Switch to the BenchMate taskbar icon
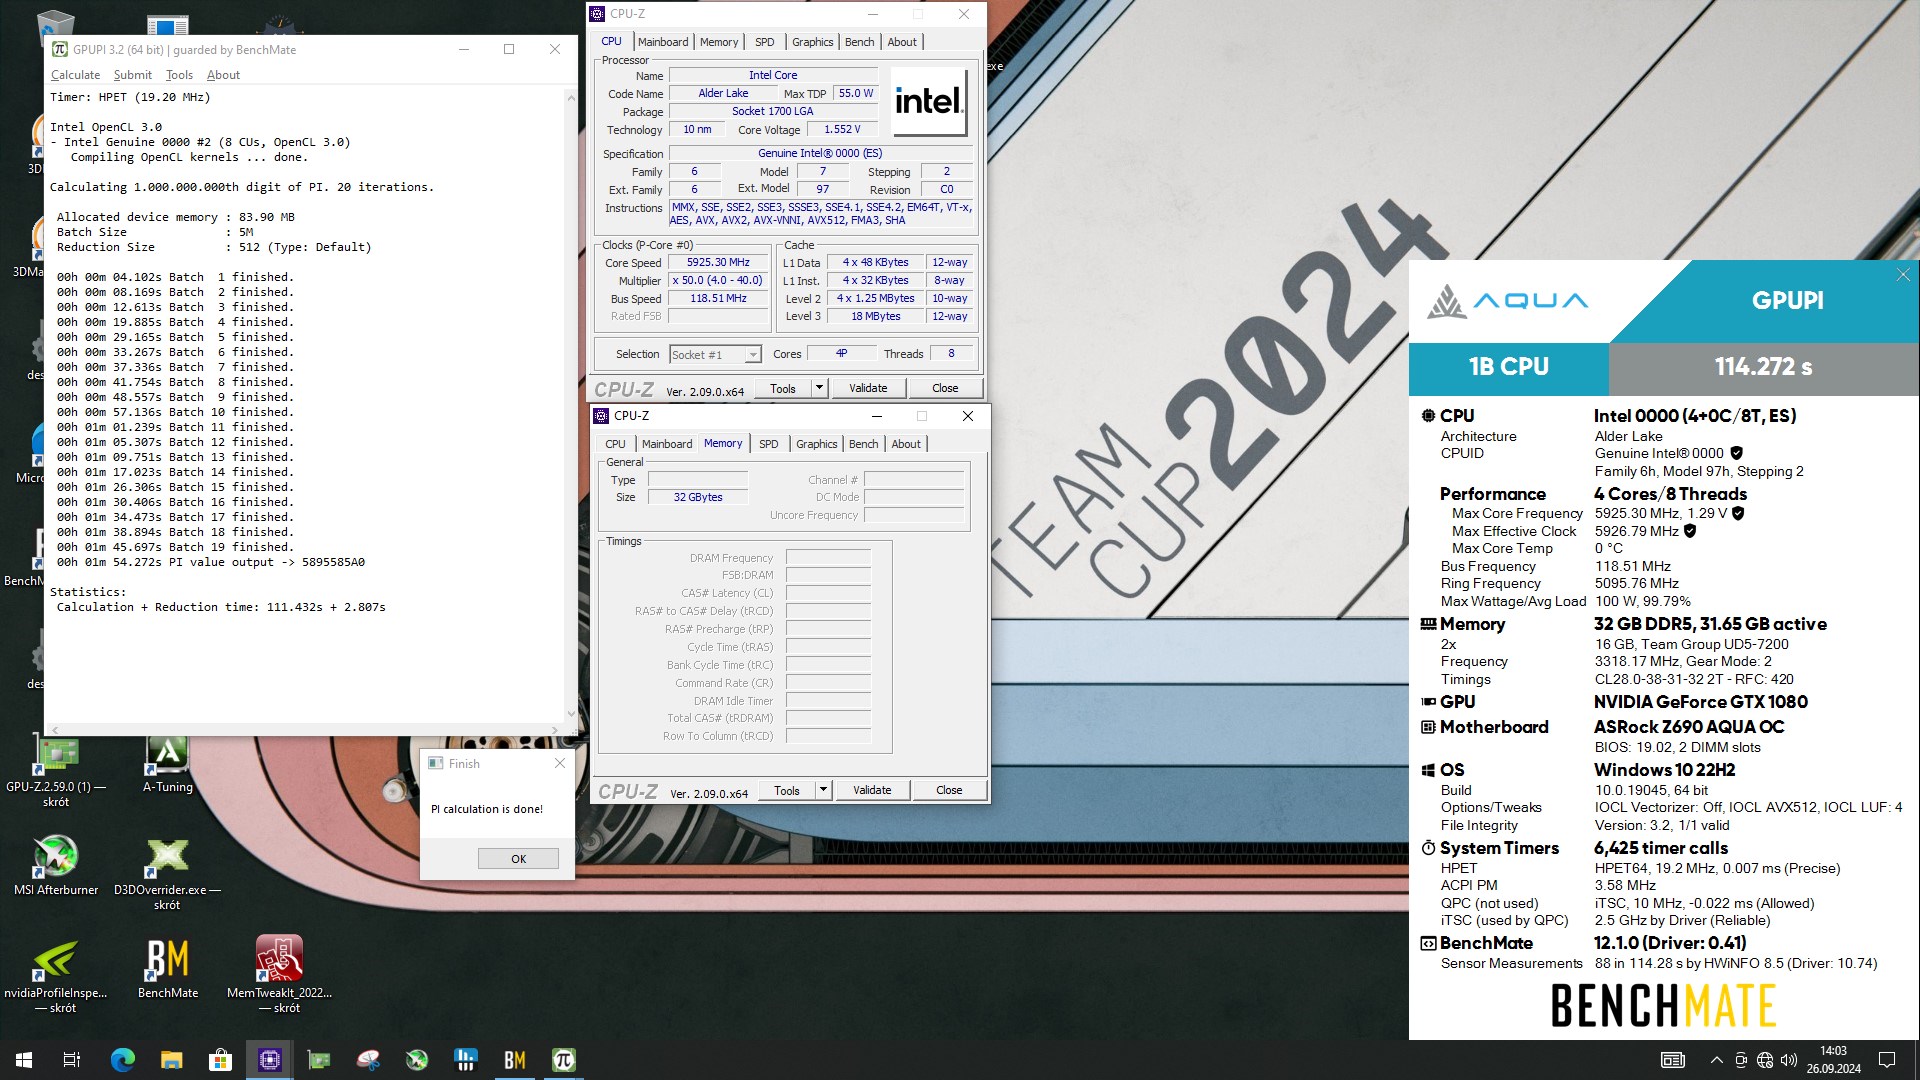 [515, 1060]
